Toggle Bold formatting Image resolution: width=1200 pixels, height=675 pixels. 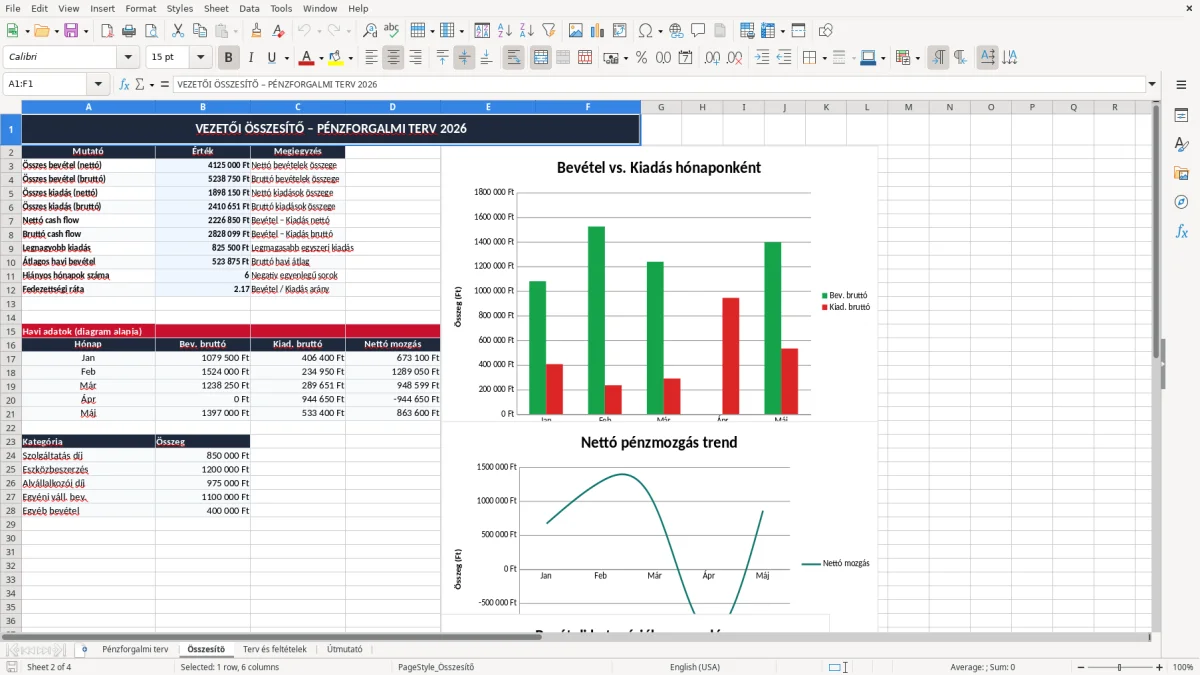[229, 58]
